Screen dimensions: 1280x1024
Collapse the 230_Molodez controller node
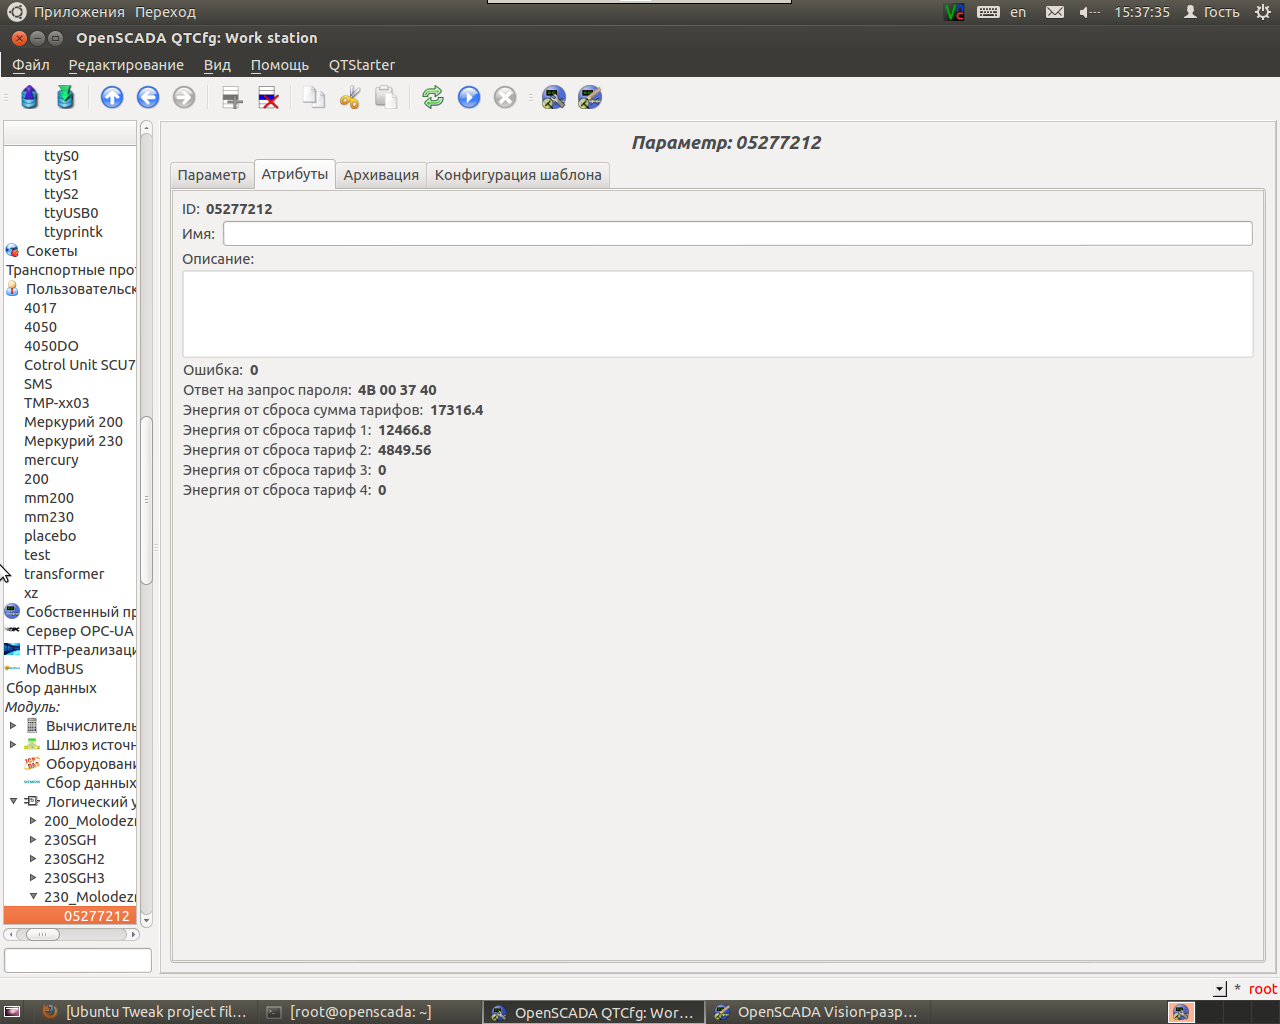pos(33,897)
